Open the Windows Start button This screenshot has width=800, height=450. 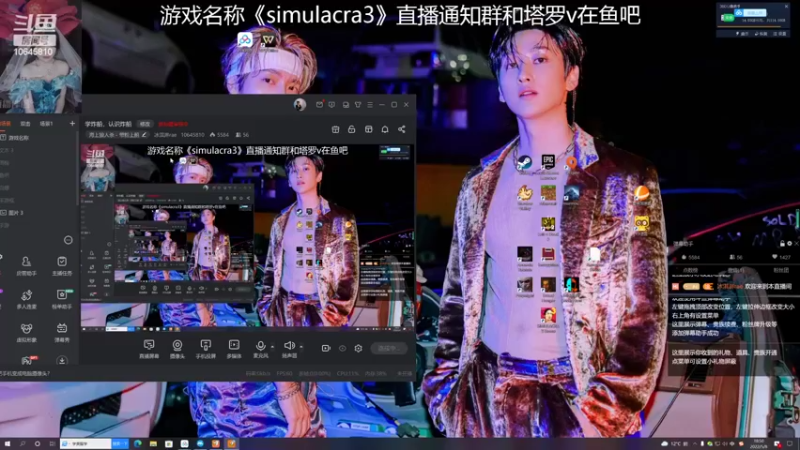(7, 444)
